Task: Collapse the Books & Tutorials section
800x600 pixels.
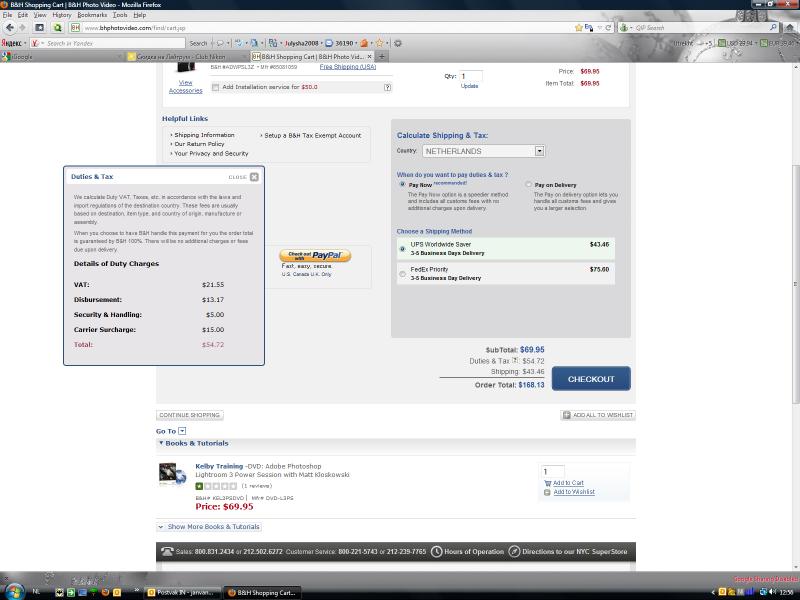Action: [161, 443]
